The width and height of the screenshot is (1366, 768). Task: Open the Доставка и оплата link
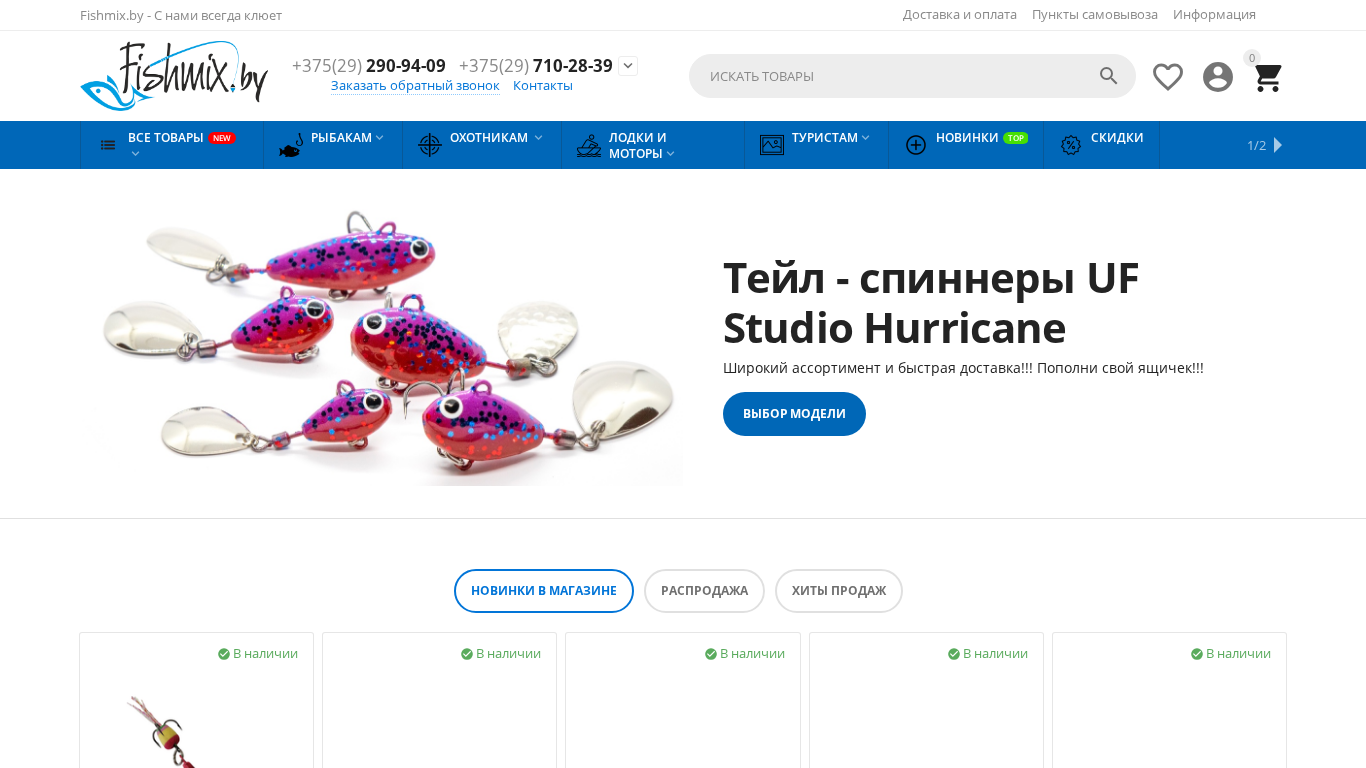coord(960,15)
